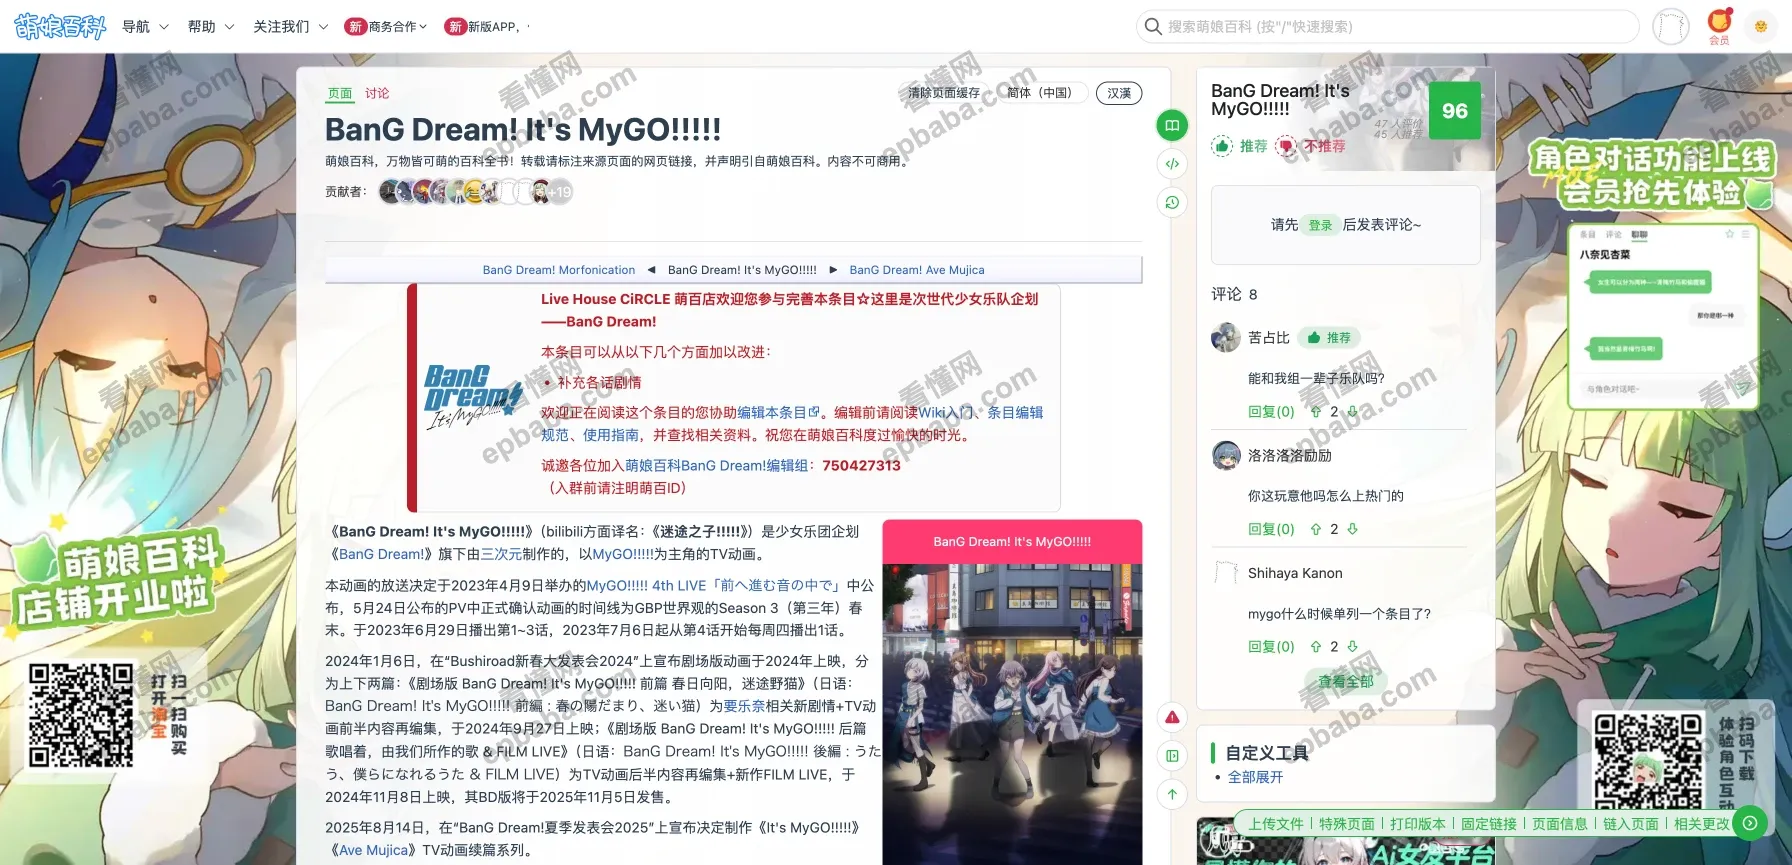
Task: Click the sidebar panel toggle icon
Action: [x=1172, y=756]
